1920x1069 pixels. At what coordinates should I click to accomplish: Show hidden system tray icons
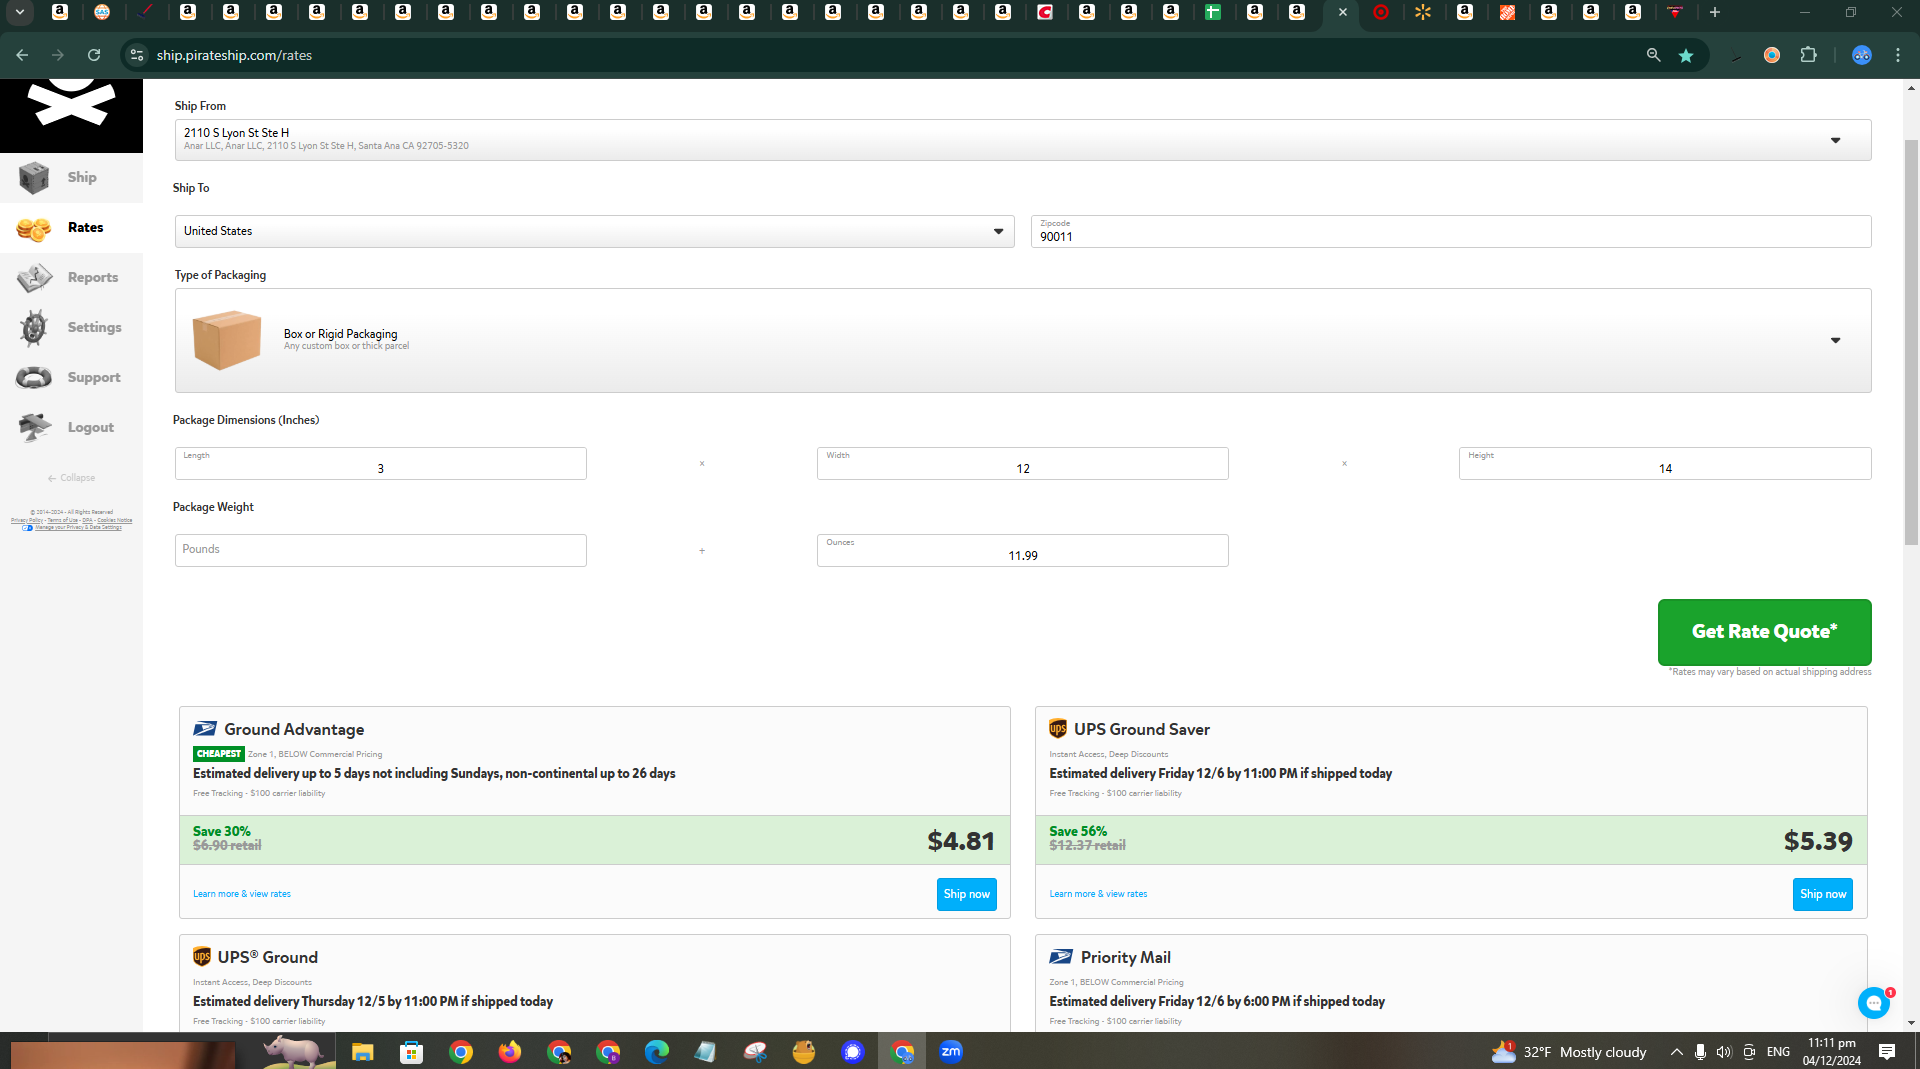[x=1677, y=1052]
